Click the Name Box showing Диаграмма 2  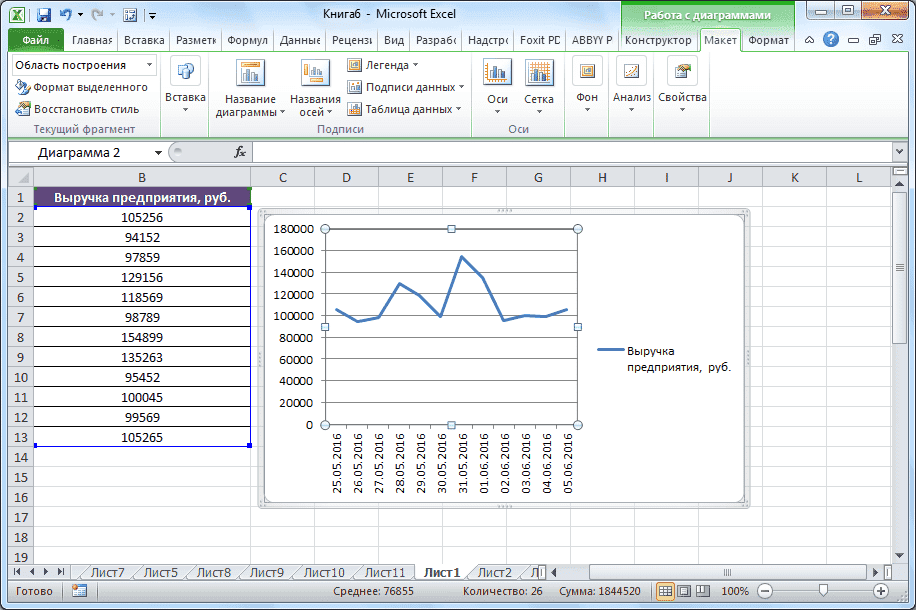pyautogui.click(x=80, y=152)
